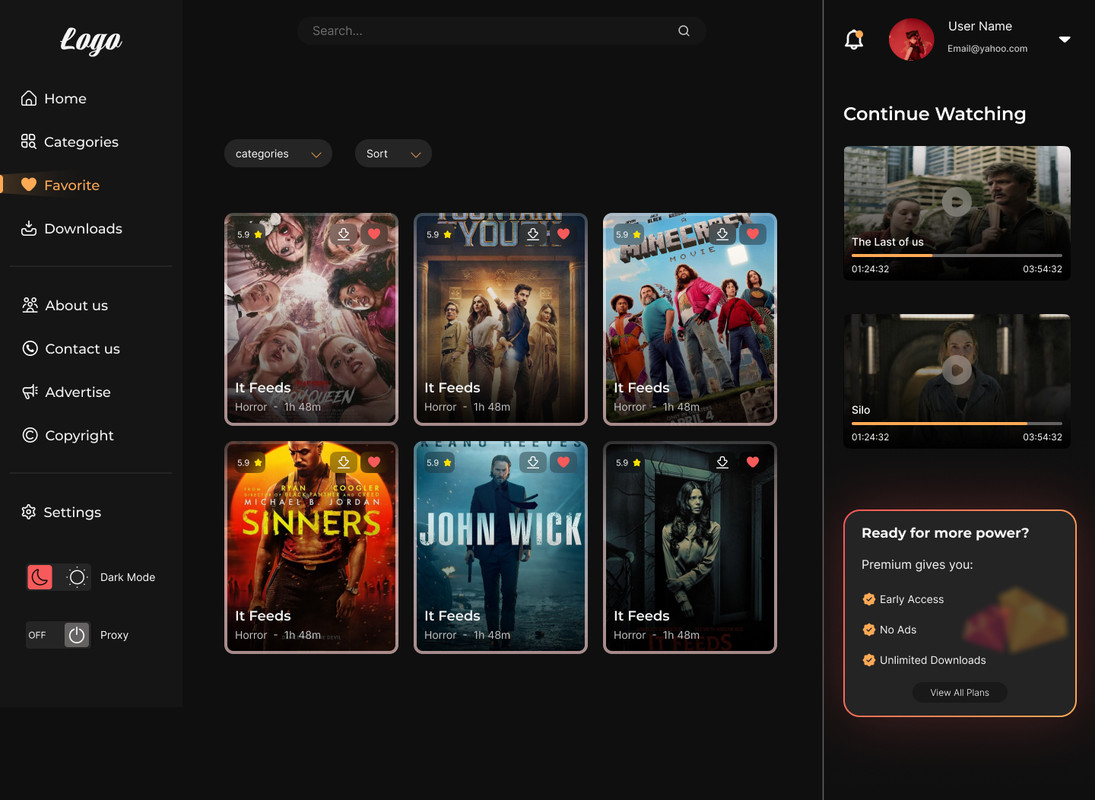The image size is (1095, 800).
Task: Unfavorite the woman-in-doorway movie heart
Action: 753,462
